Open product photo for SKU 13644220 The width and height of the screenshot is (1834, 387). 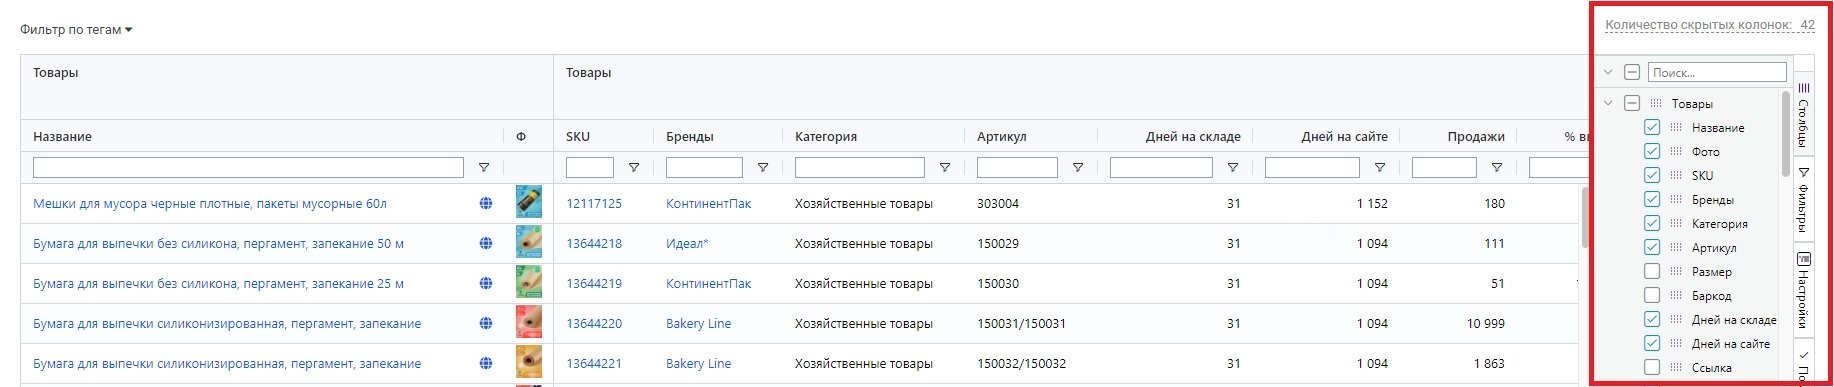coord(529,322)
